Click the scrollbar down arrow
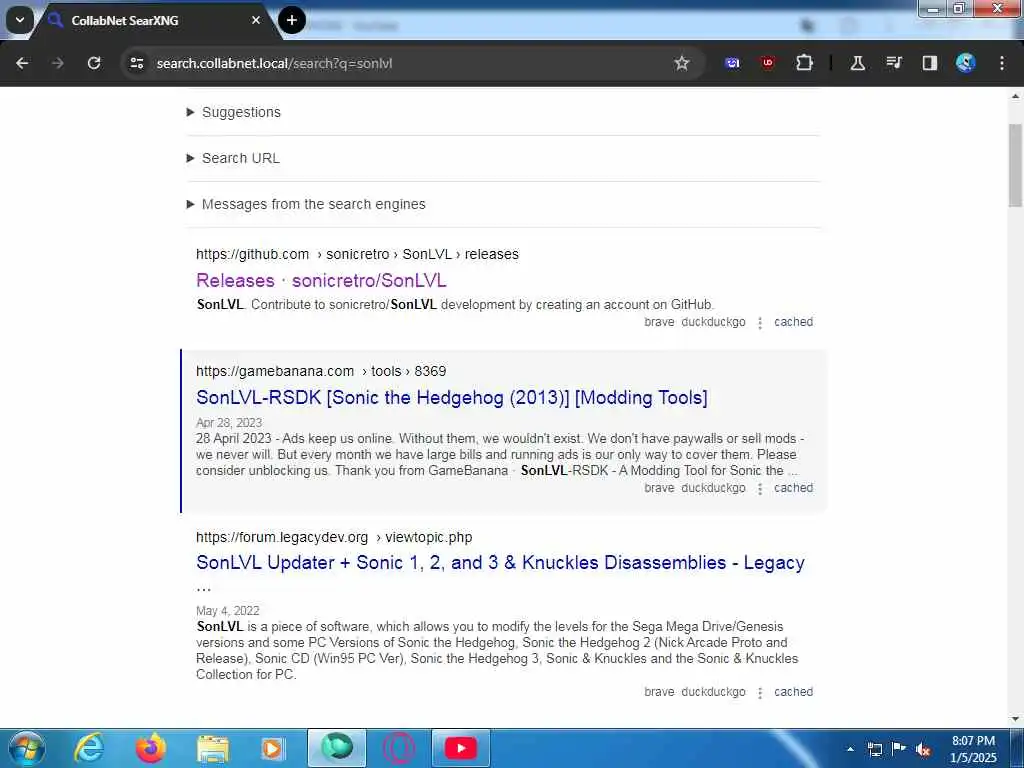 [x=1016, y=719]
